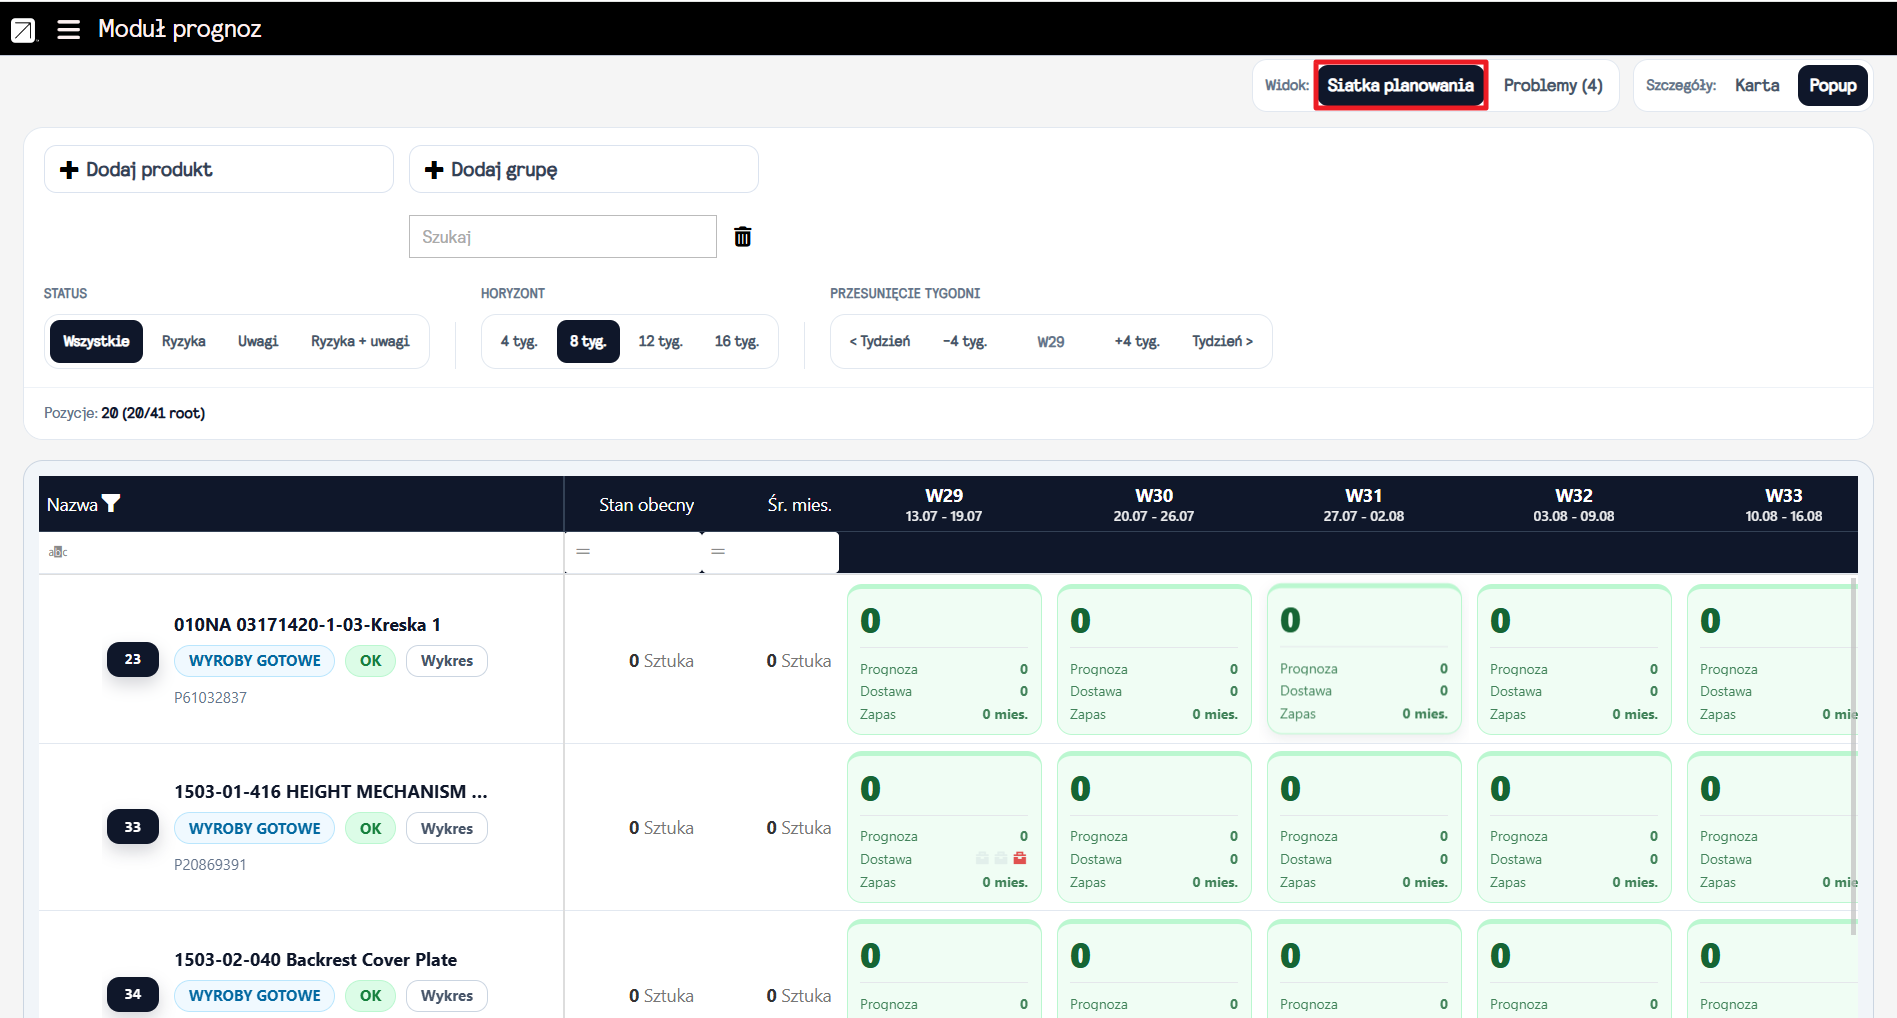Viewport: 1897px width, 1018px height.
Task: Click the grid vertical scrollbar
Action: [1853, 757]
